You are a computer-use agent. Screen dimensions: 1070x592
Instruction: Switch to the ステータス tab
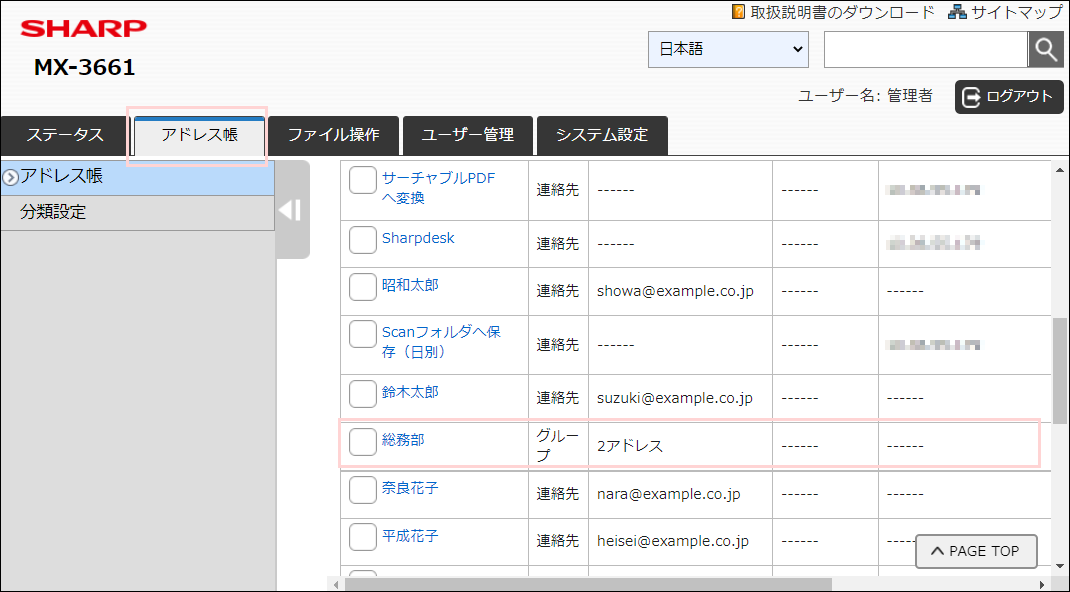pos(65,135)
